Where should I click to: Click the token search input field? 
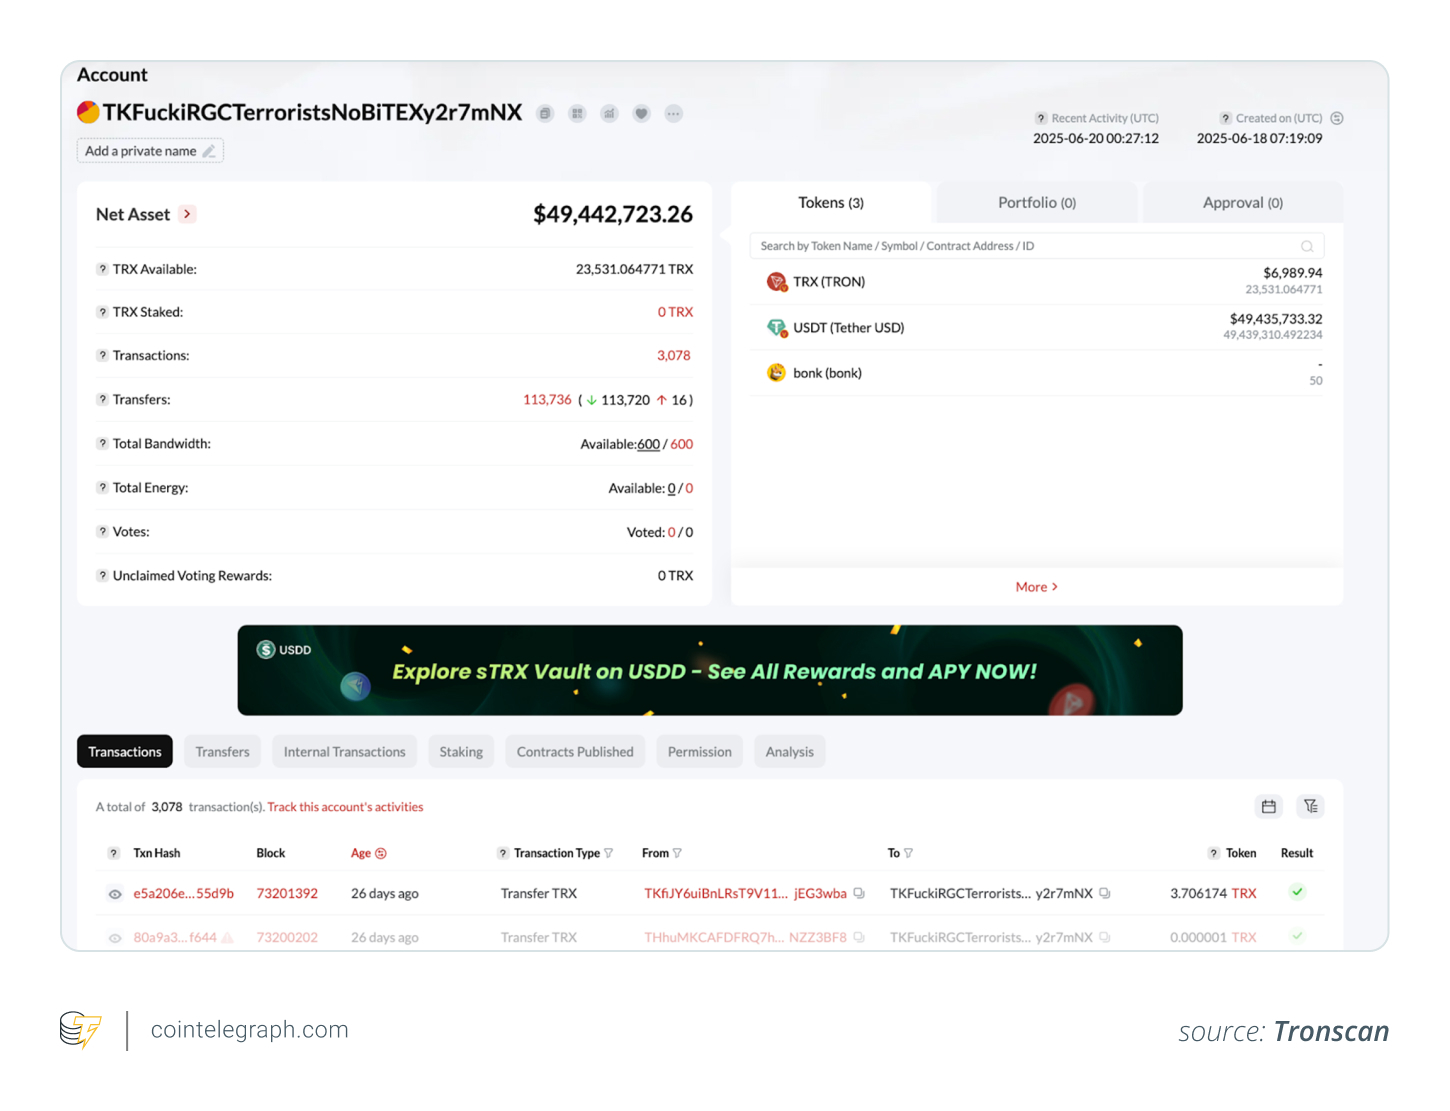1037,246
